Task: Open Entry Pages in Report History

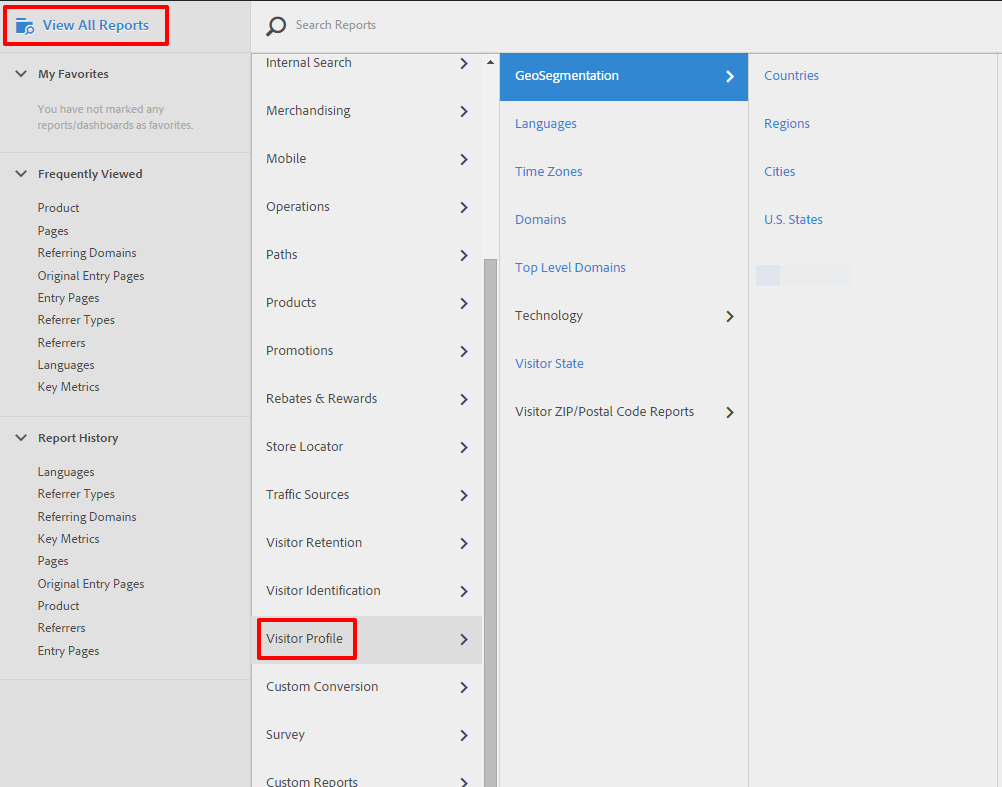Action: coord(68,651)
